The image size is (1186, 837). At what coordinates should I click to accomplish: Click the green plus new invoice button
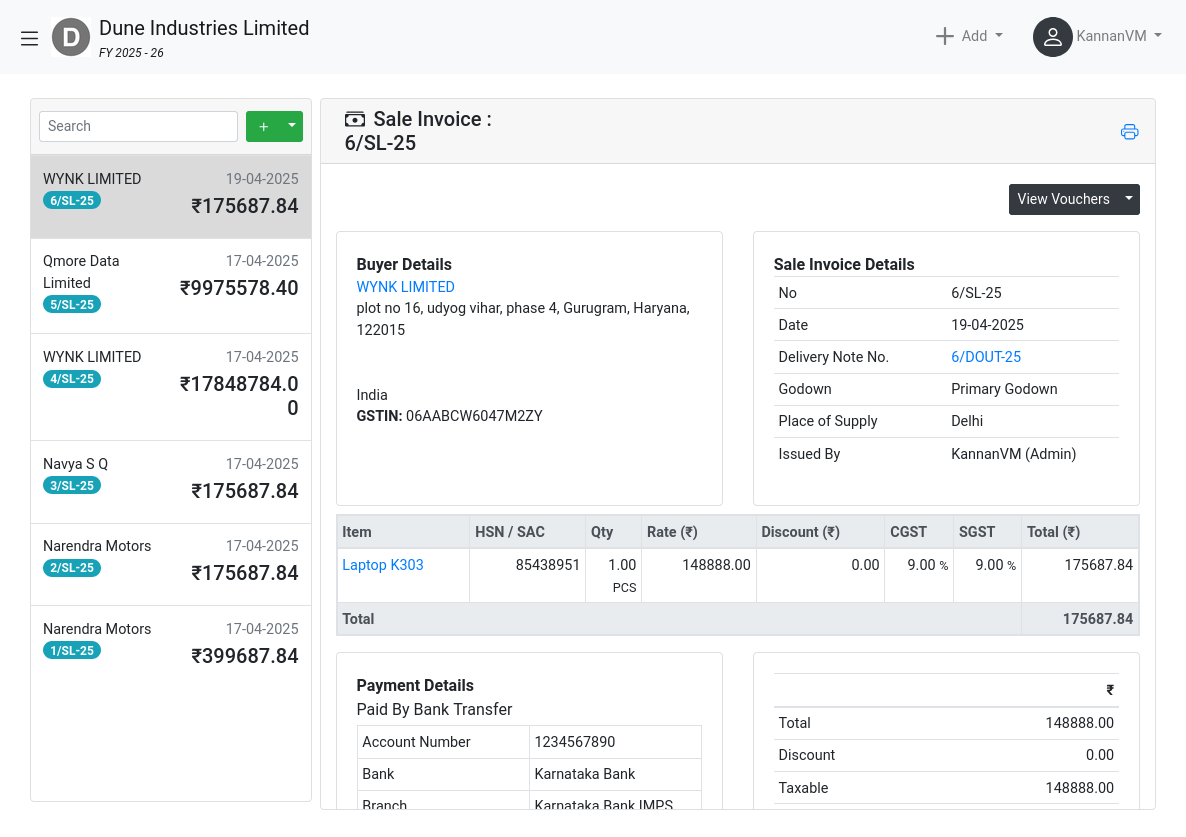point(263,126)
